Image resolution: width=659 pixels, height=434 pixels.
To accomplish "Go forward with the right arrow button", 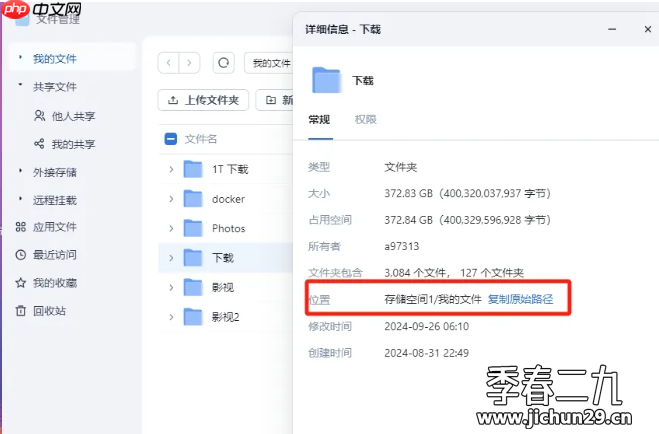I will [x=189, y=63].
